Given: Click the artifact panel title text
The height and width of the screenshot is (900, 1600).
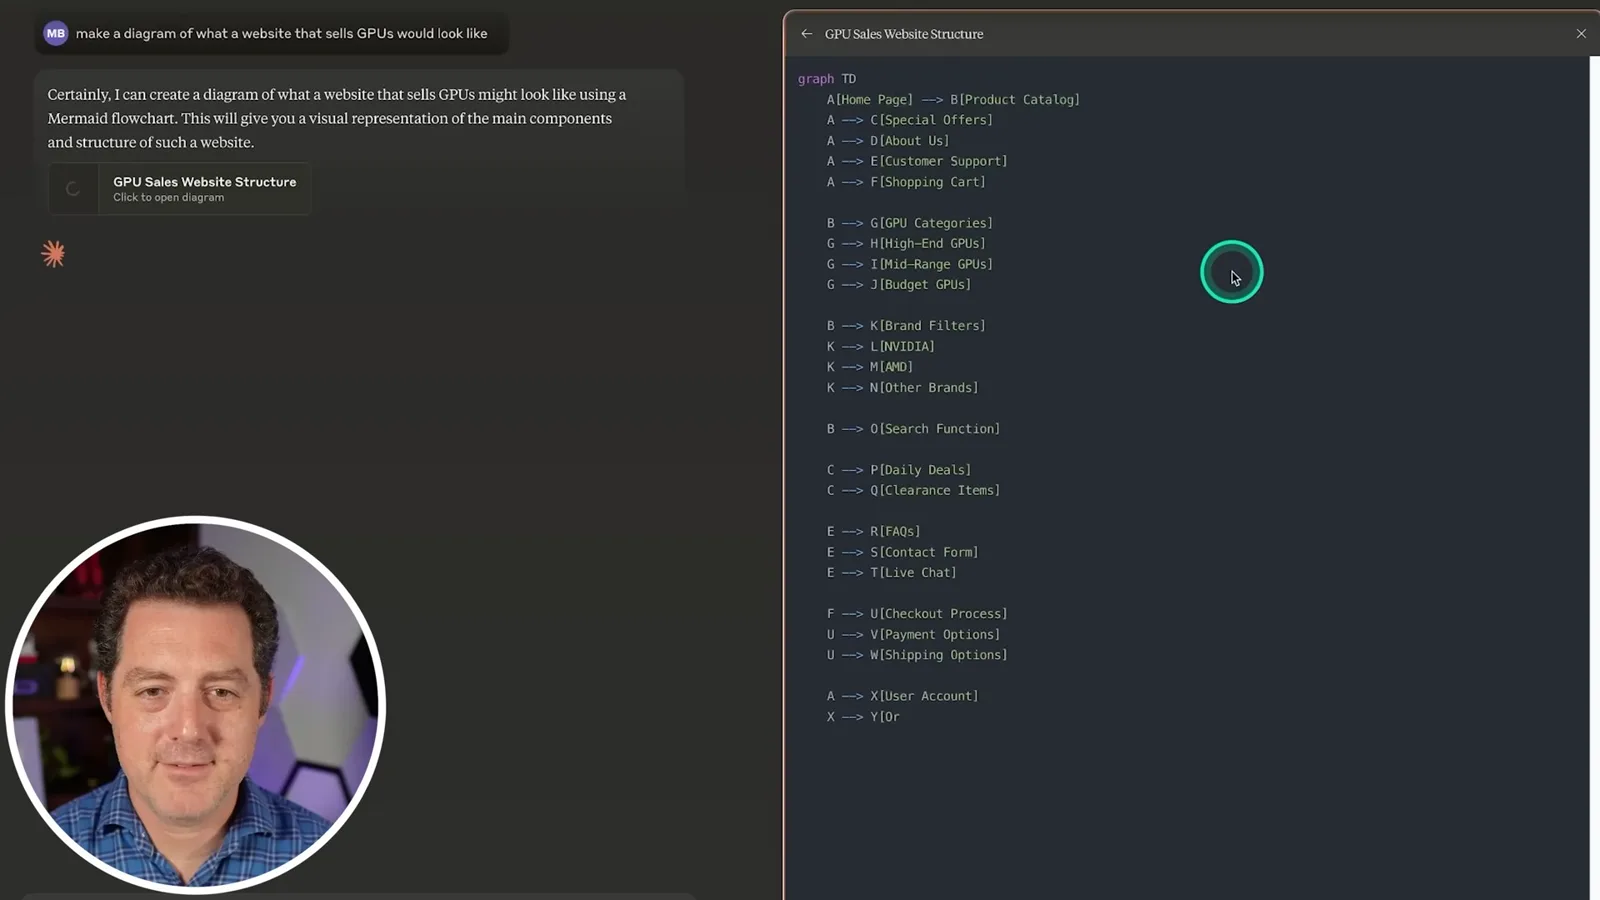Looking at the screenshot, I should coord(904,34).
